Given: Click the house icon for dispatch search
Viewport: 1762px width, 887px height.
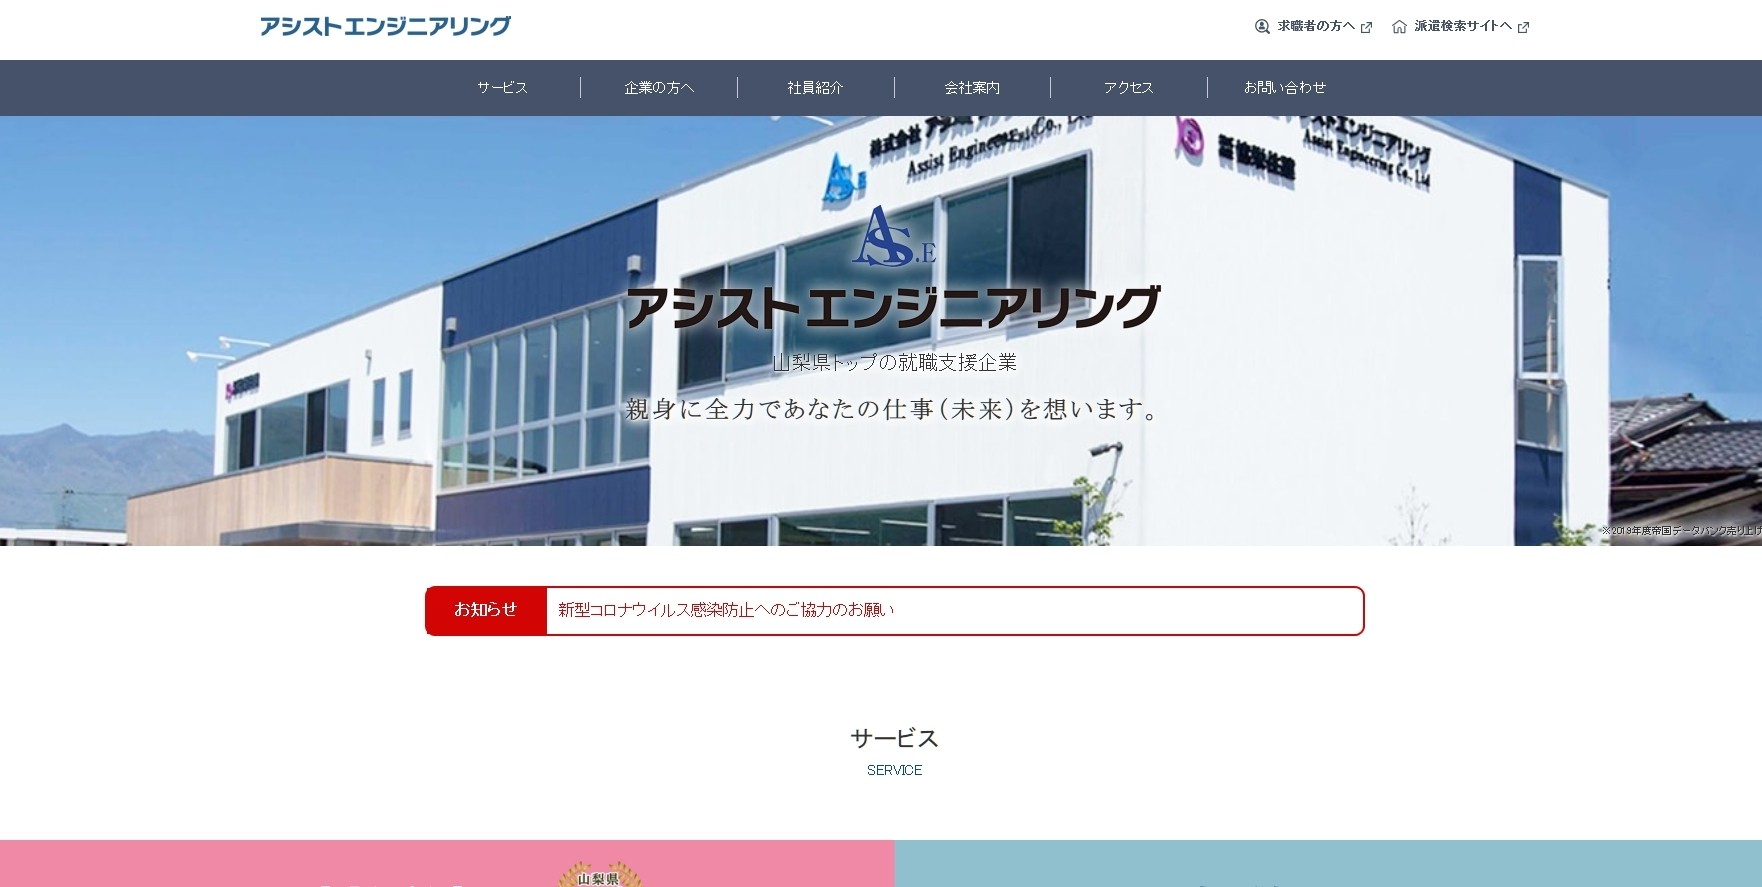Looking at the screenshot, I should point(1399,27).
